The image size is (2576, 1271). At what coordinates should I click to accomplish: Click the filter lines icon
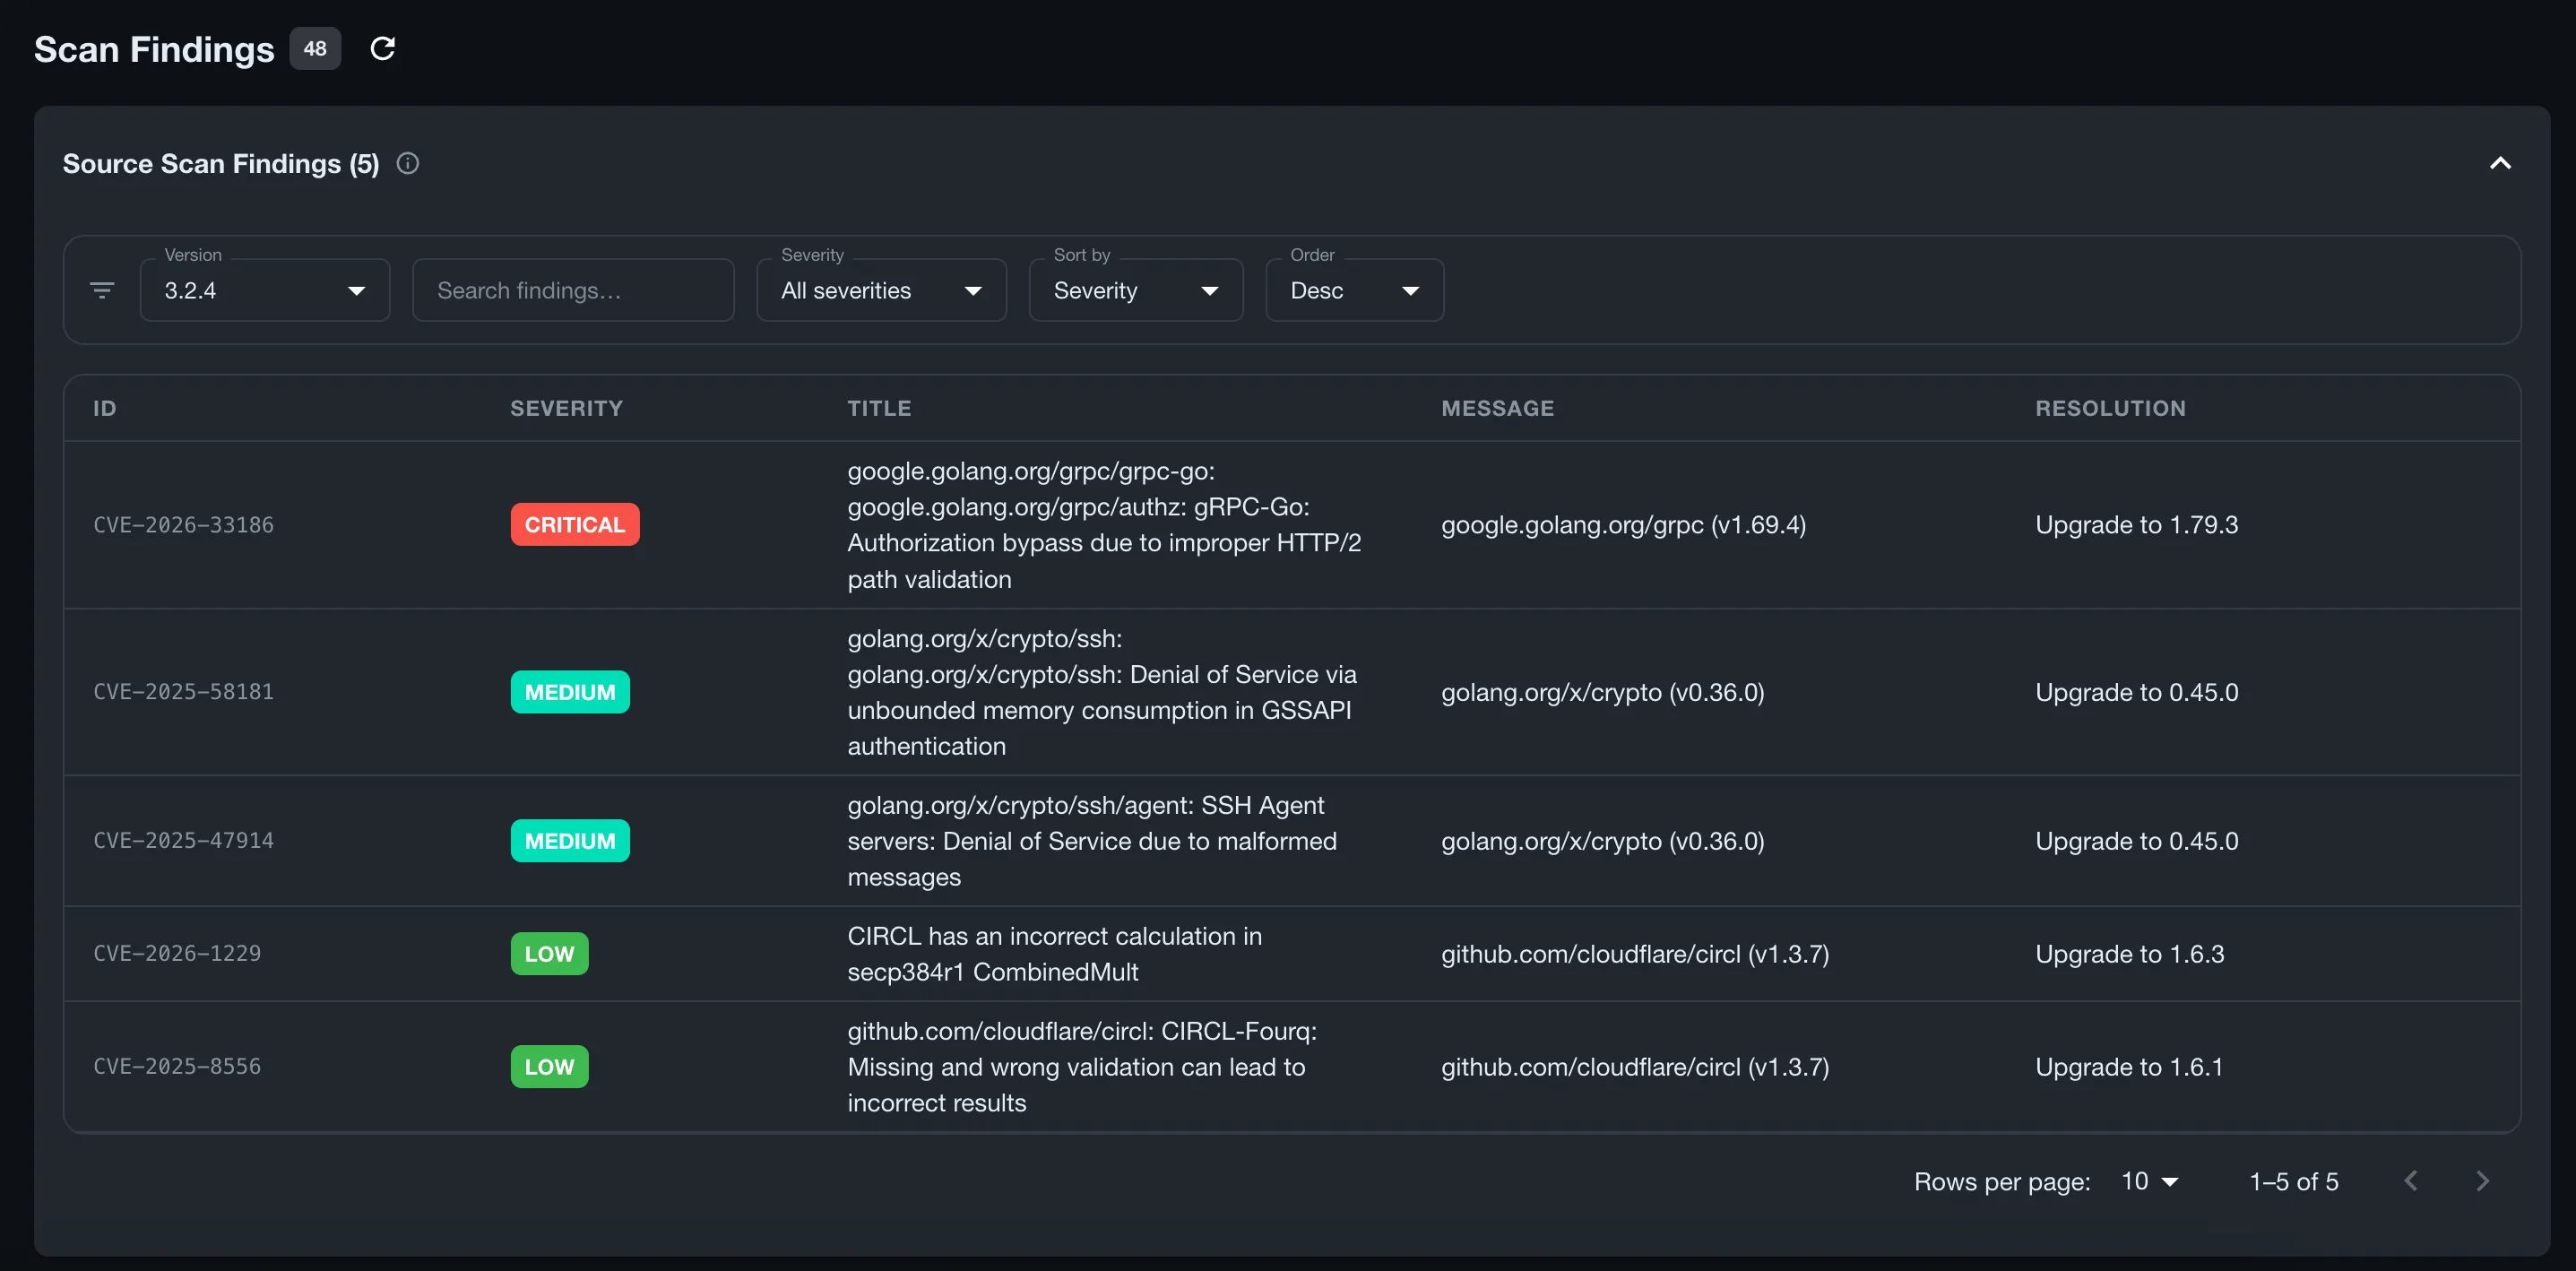102,290
